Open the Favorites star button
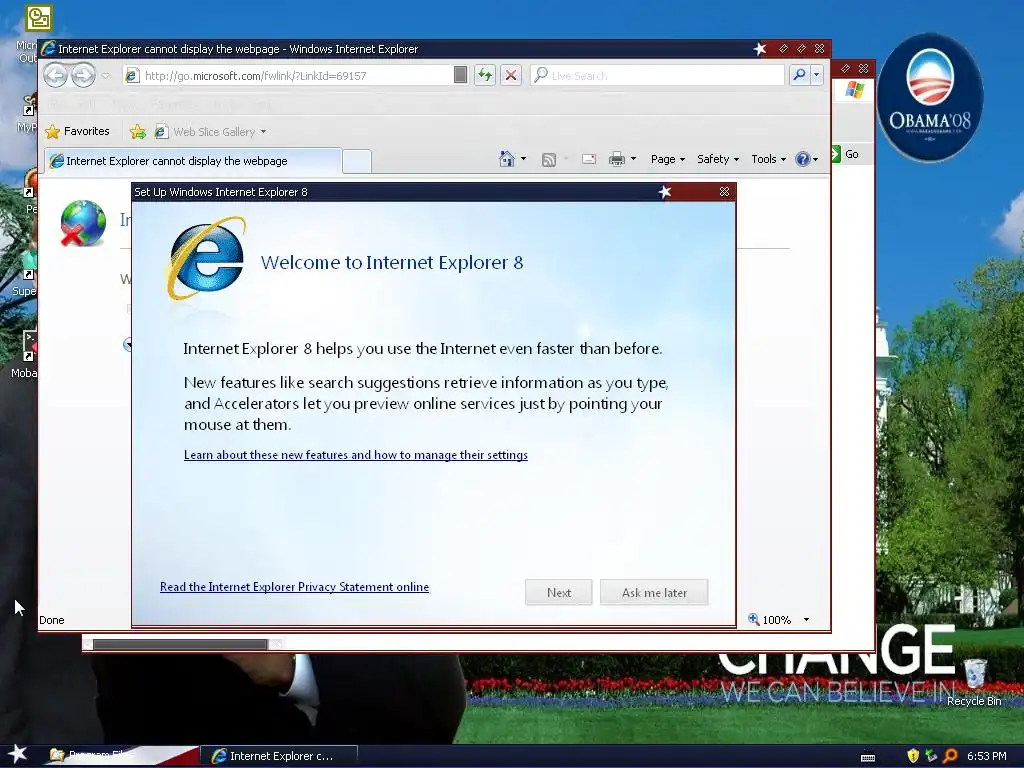The image size is (1024, 768). (x=77, y=131)
